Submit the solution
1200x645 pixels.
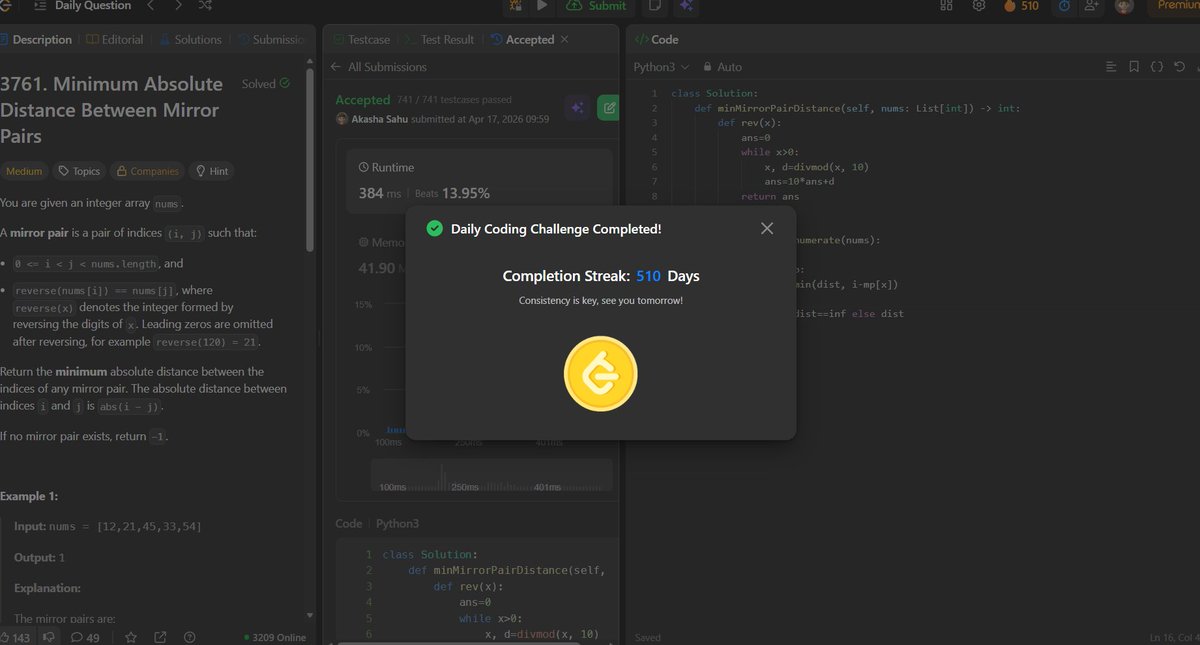(596, 6)
